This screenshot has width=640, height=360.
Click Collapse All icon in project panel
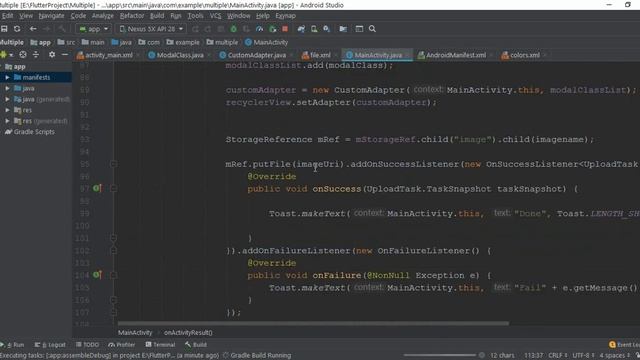pos(36,54)
